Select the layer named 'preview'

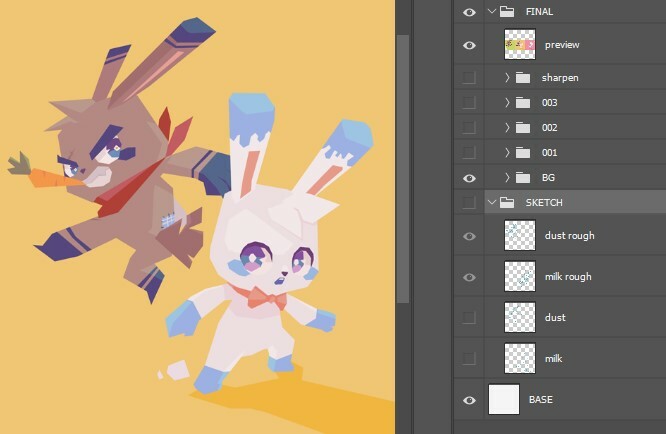562,45
